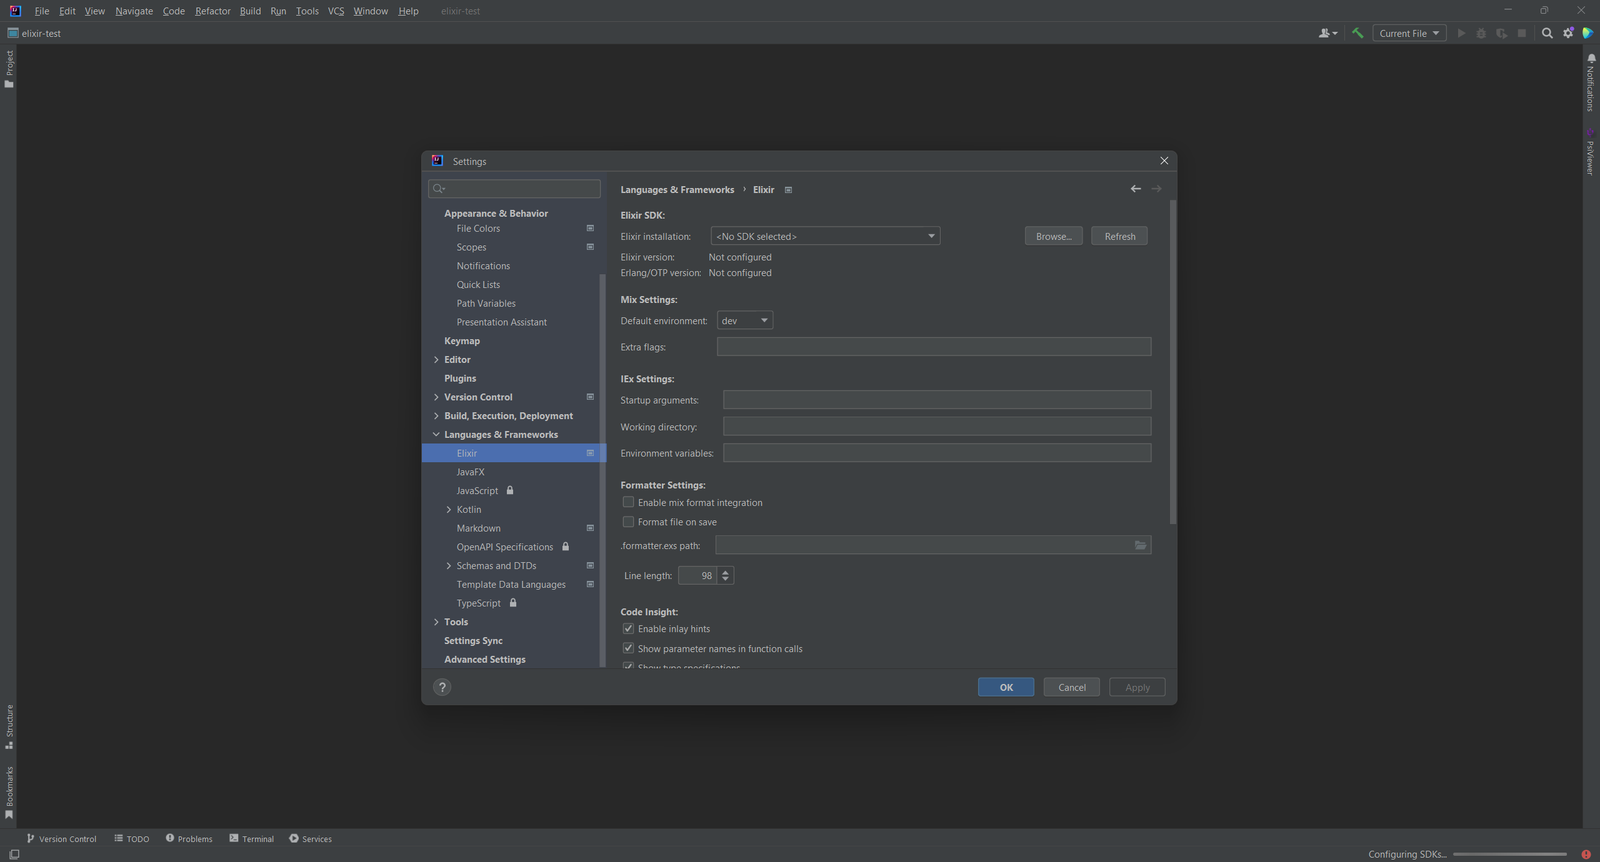This screenshot has height=862, width=1600.
Task: Click the Extra flags input field
Action: [934, 347]
